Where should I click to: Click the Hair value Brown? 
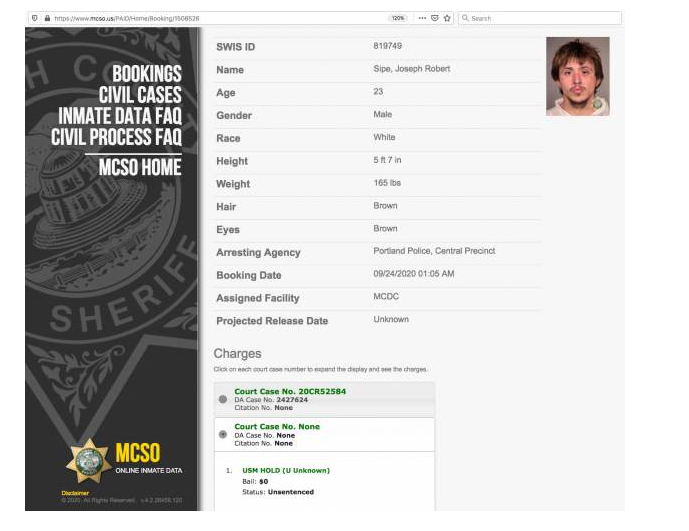385,206
